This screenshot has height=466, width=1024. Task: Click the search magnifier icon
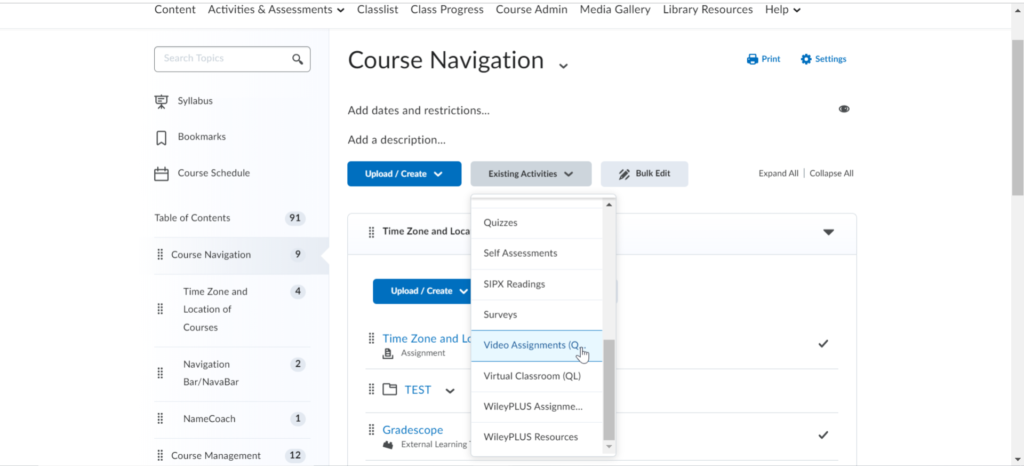(x=297, y=59)
